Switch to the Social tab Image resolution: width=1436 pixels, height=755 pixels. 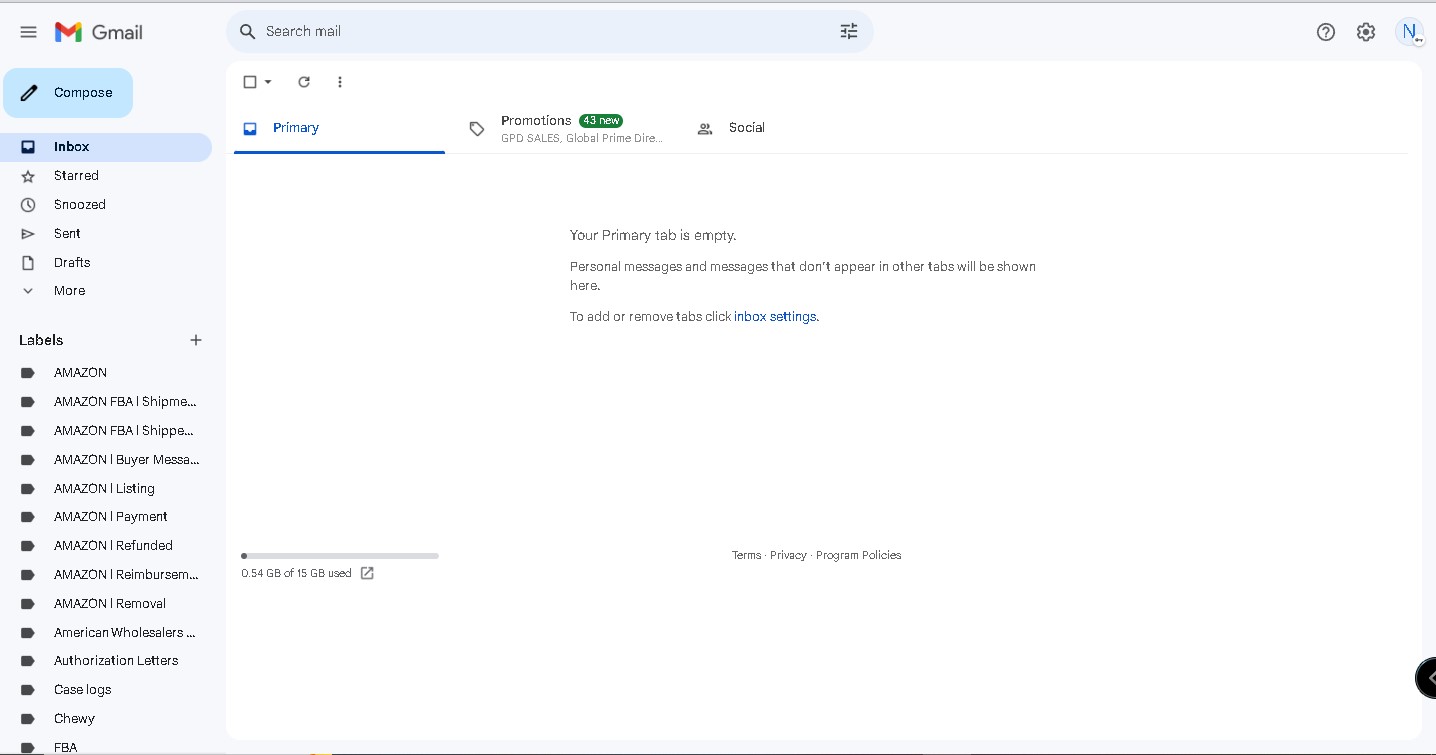[795, 128]
